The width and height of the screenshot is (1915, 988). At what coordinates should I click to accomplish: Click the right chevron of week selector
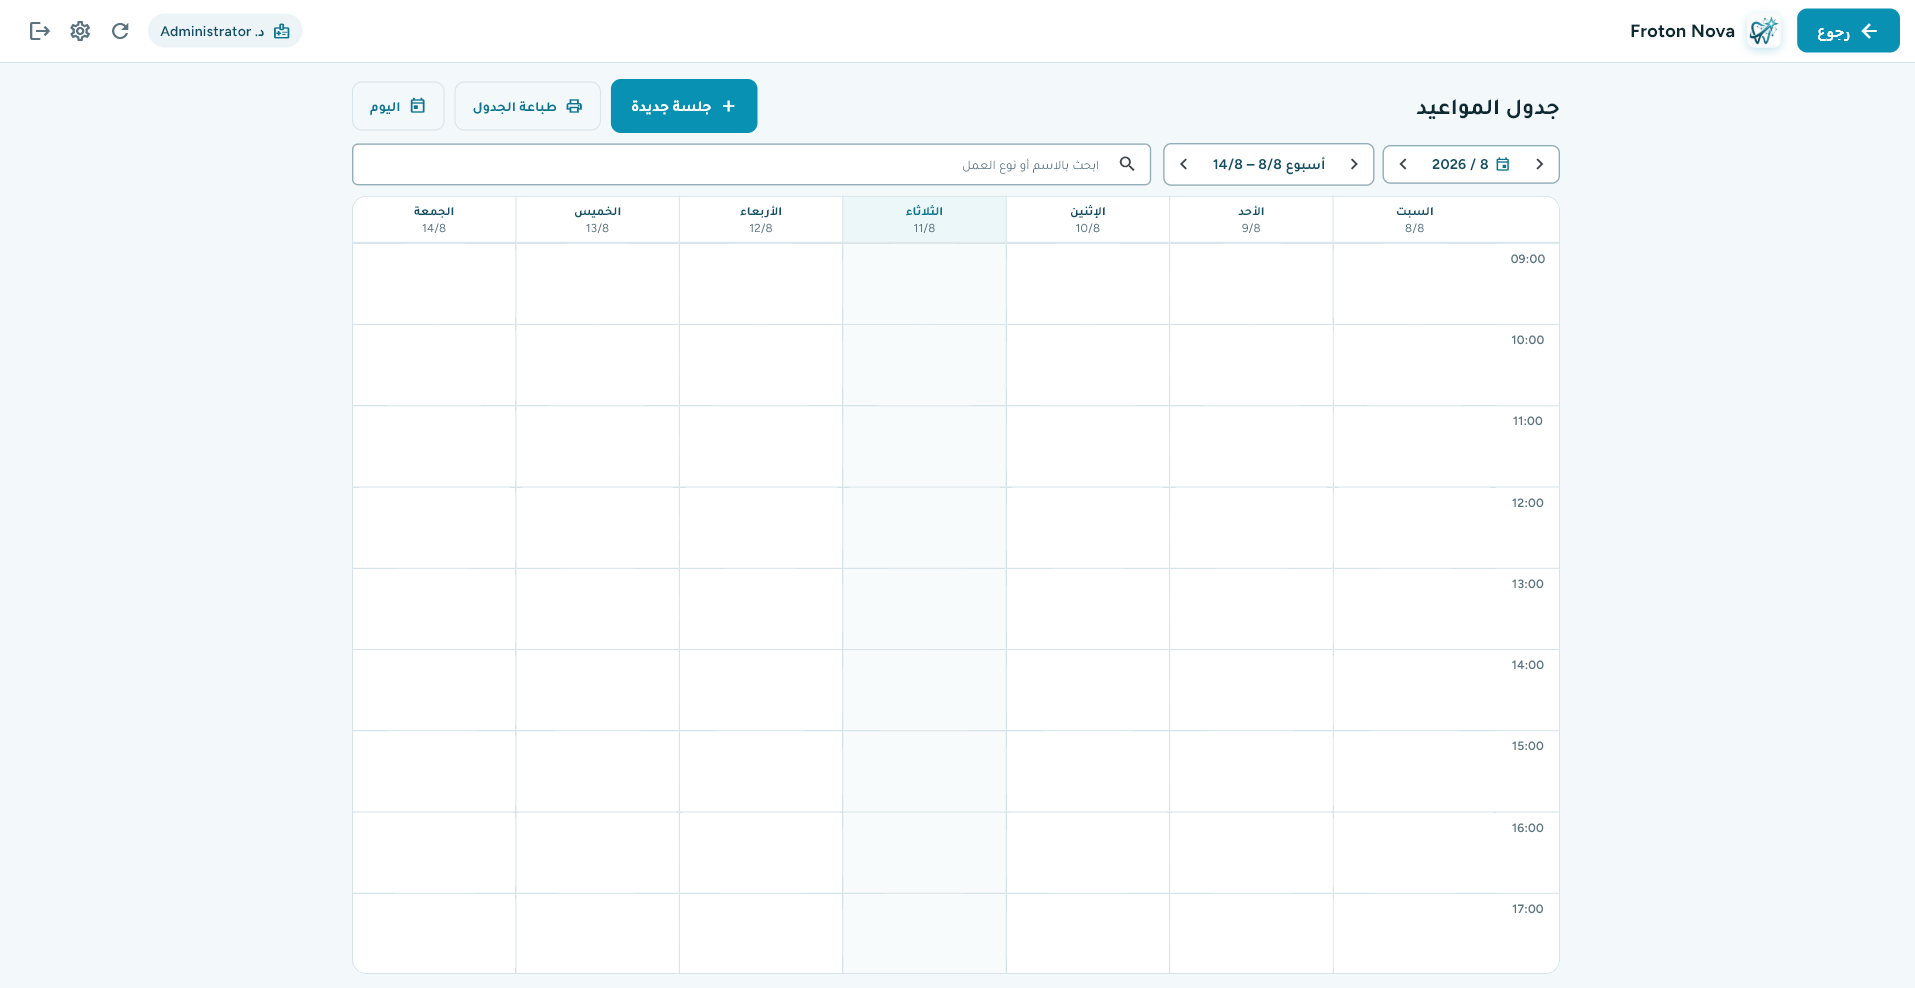click(1354, 164)
